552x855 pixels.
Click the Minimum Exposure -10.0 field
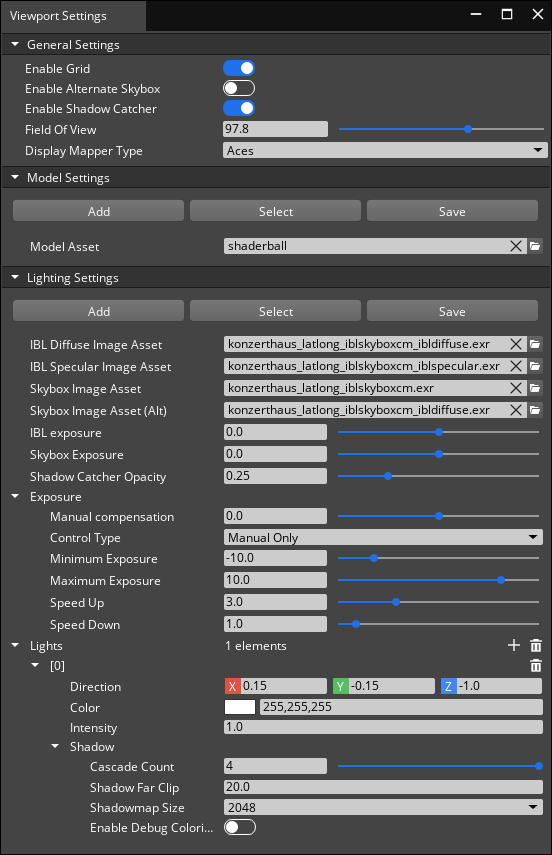point(275,558)
